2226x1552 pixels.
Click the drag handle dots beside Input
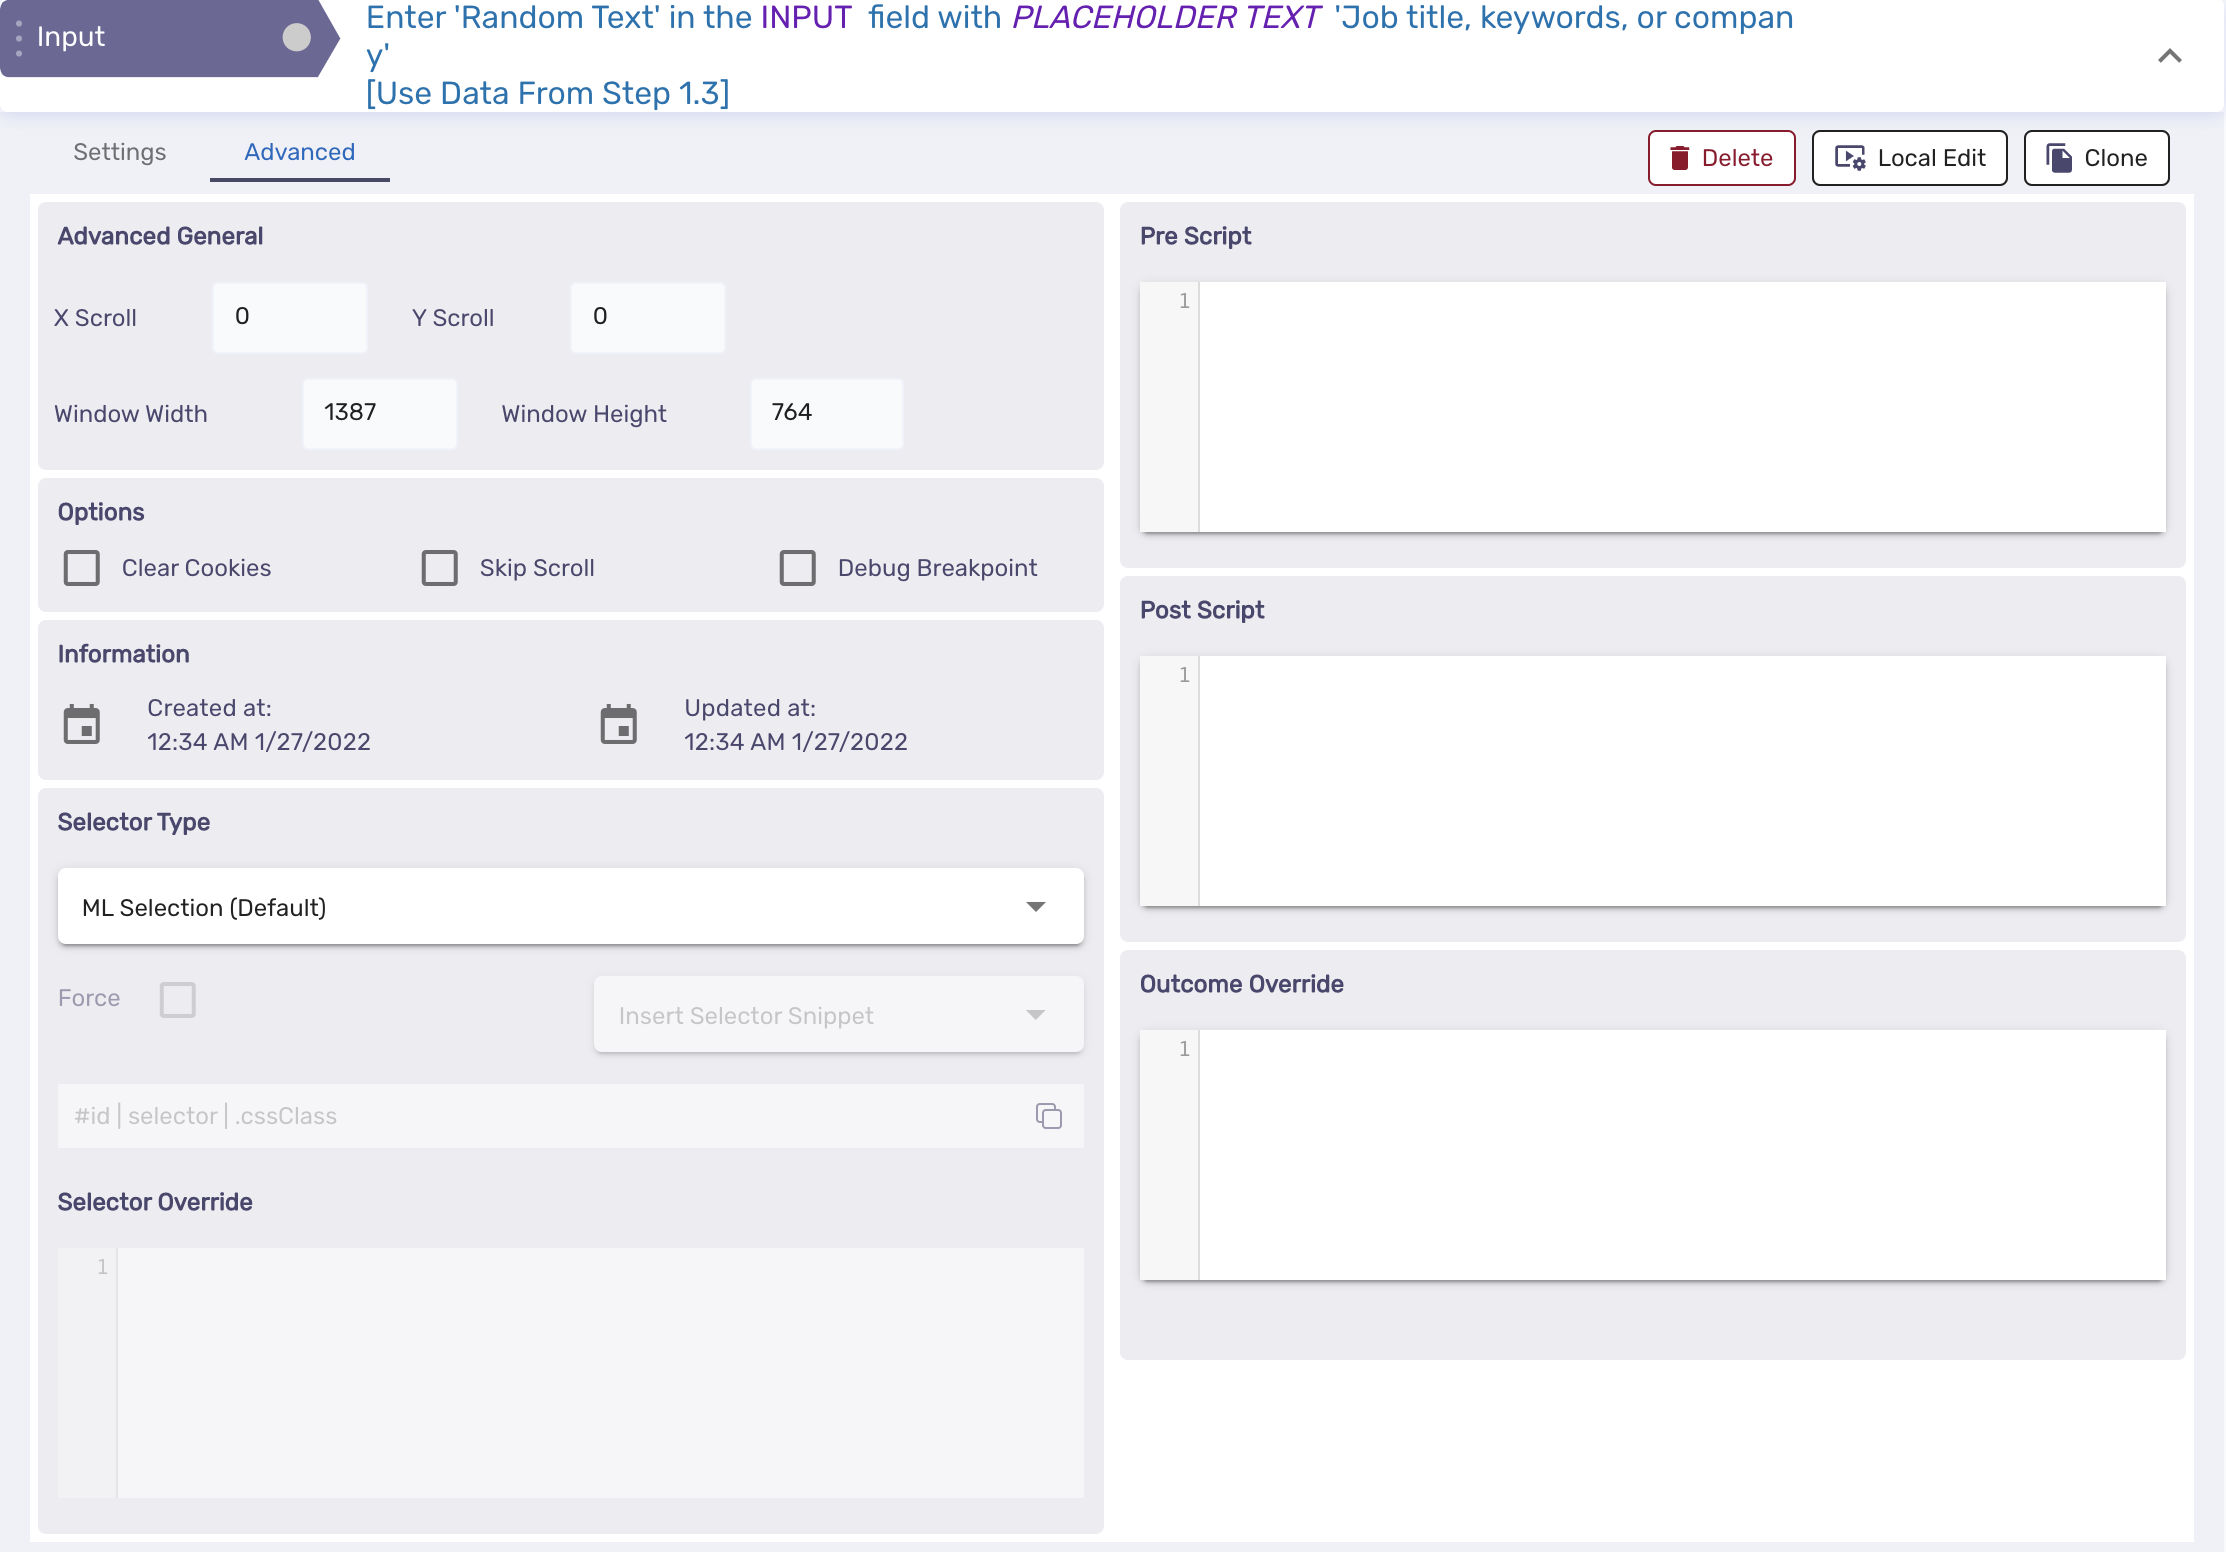18,37
